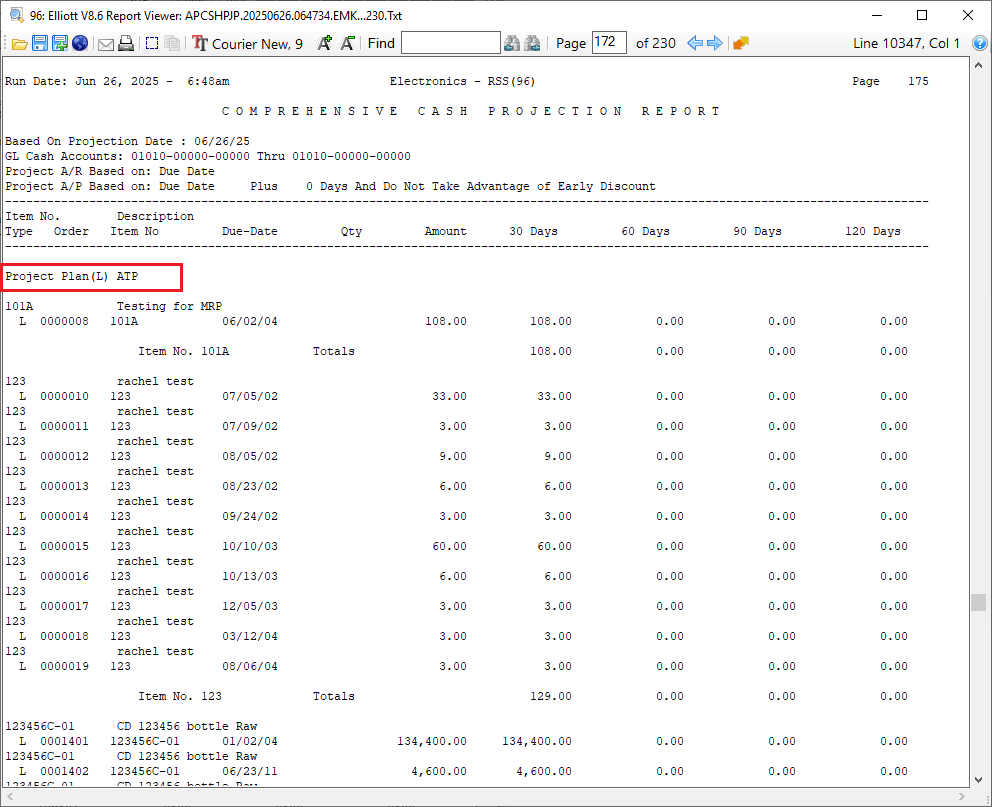Click the dashed-rectangle Select All icon
Viewport: 992px width, 807px height.
coord(152,44)
